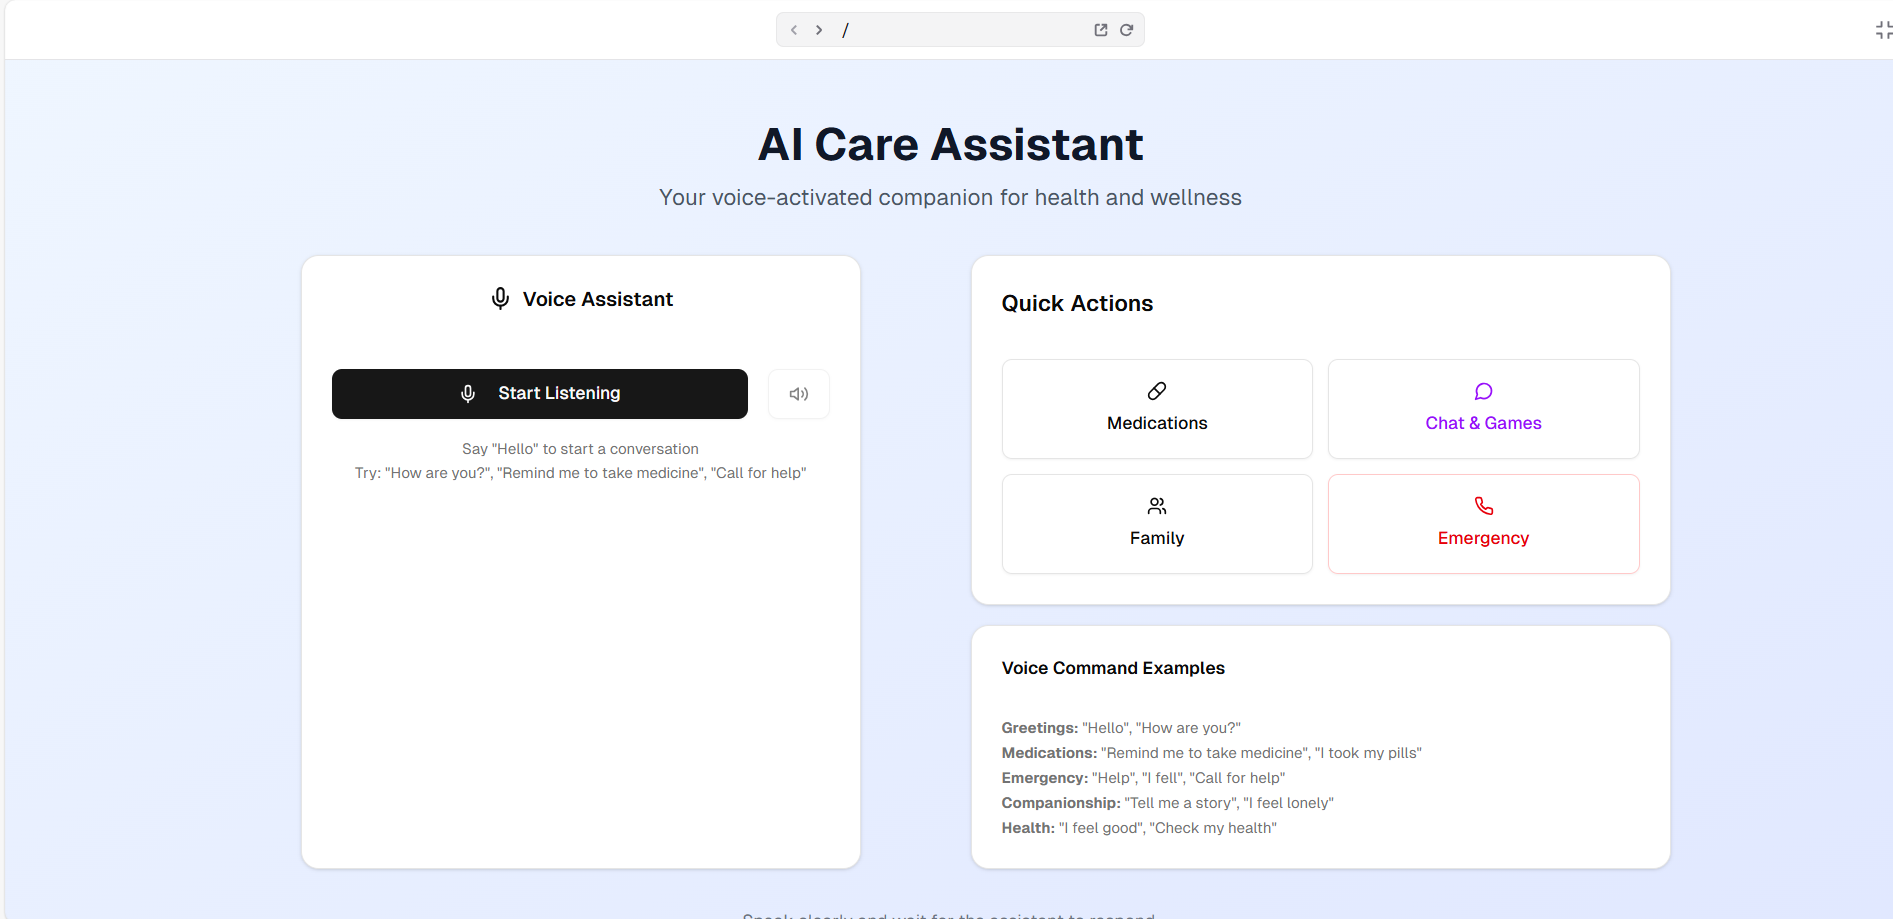Click the people icon on the Family card

pyautogui.click(x=1156, y=506)
